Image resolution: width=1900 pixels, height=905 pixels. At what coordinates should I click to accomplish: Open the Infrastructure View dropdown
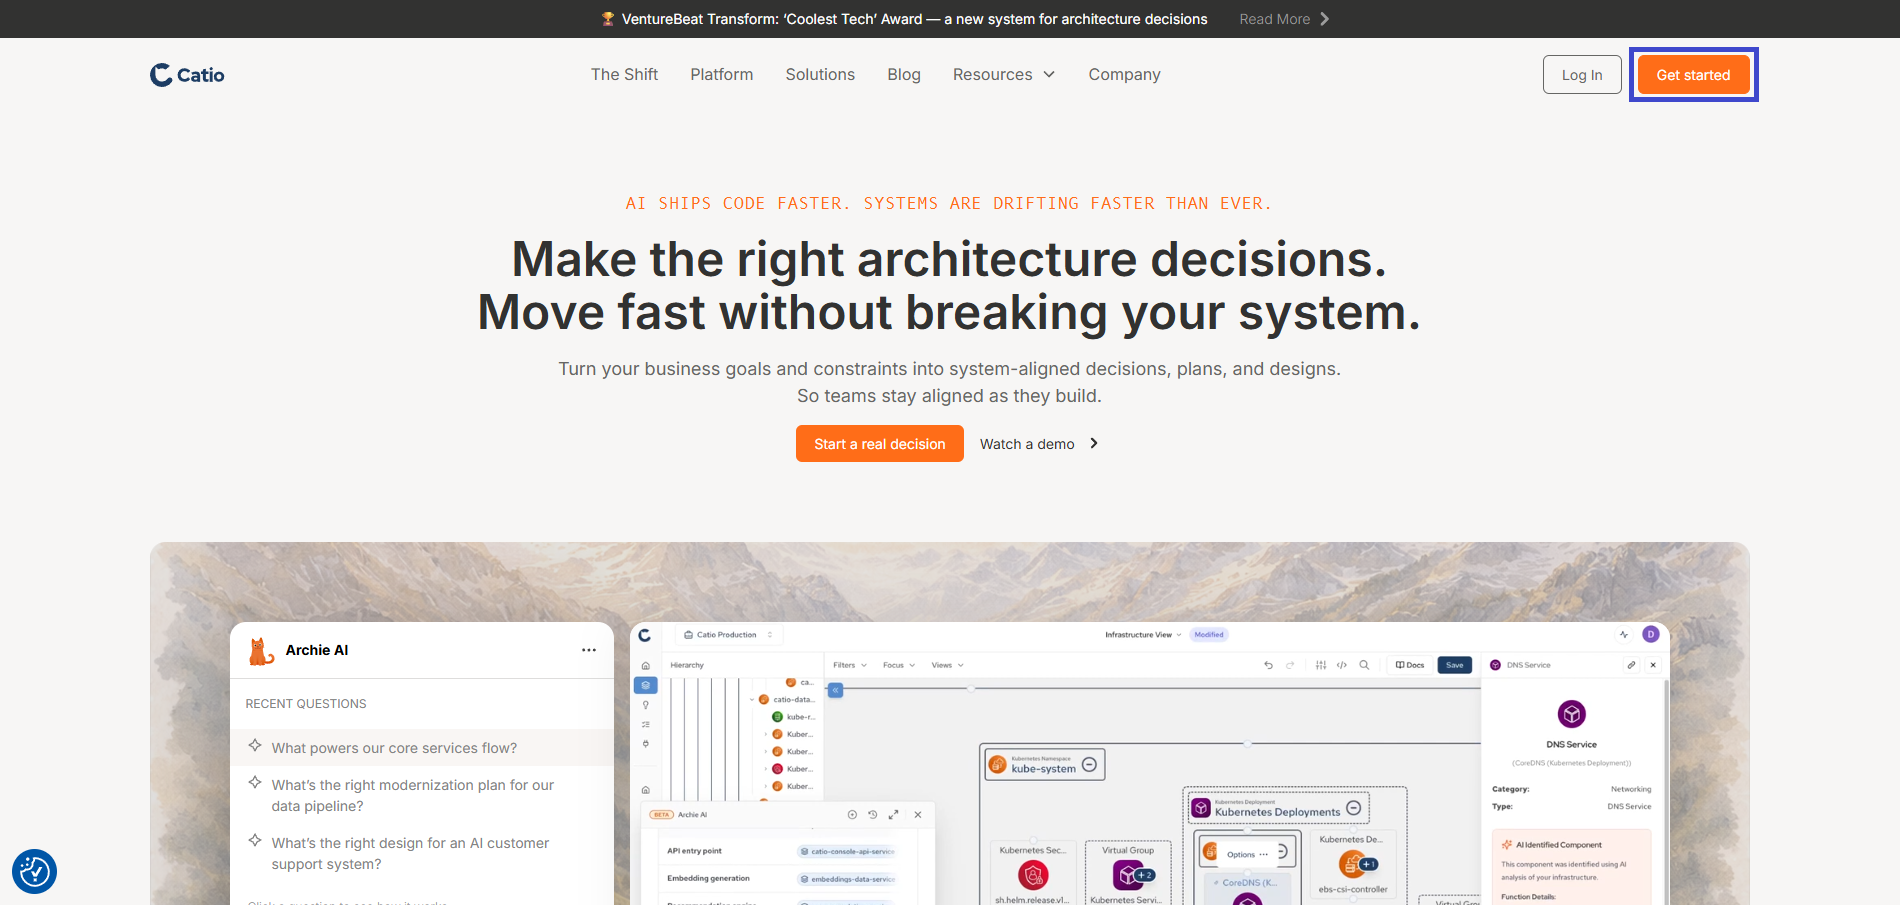(1143, 635)
